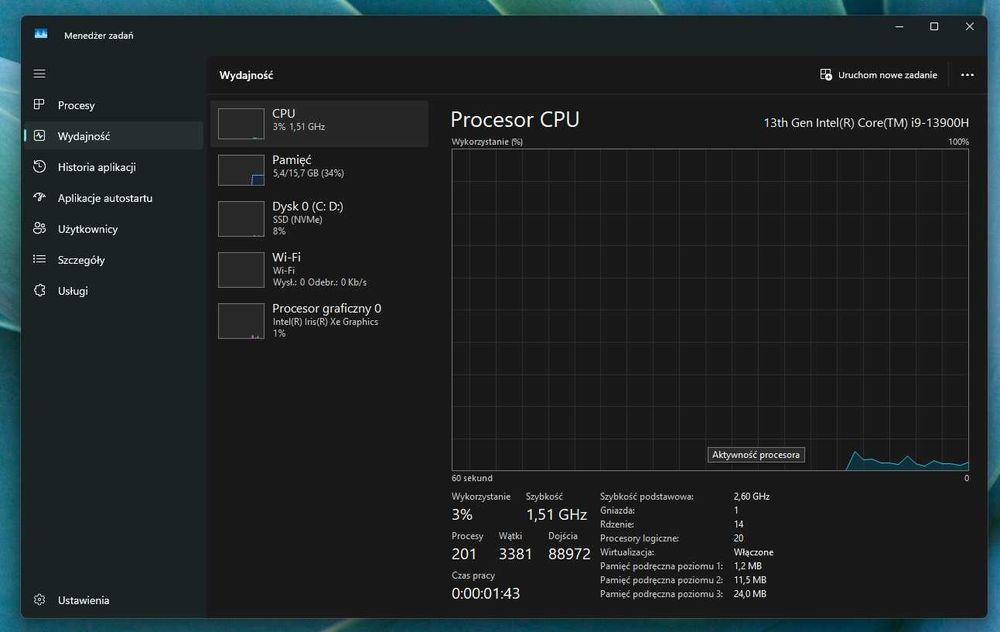Select Procesor graficzny 0 entry
The width and height of the screenshot is (1000, 632).
[x=319, y=321]
